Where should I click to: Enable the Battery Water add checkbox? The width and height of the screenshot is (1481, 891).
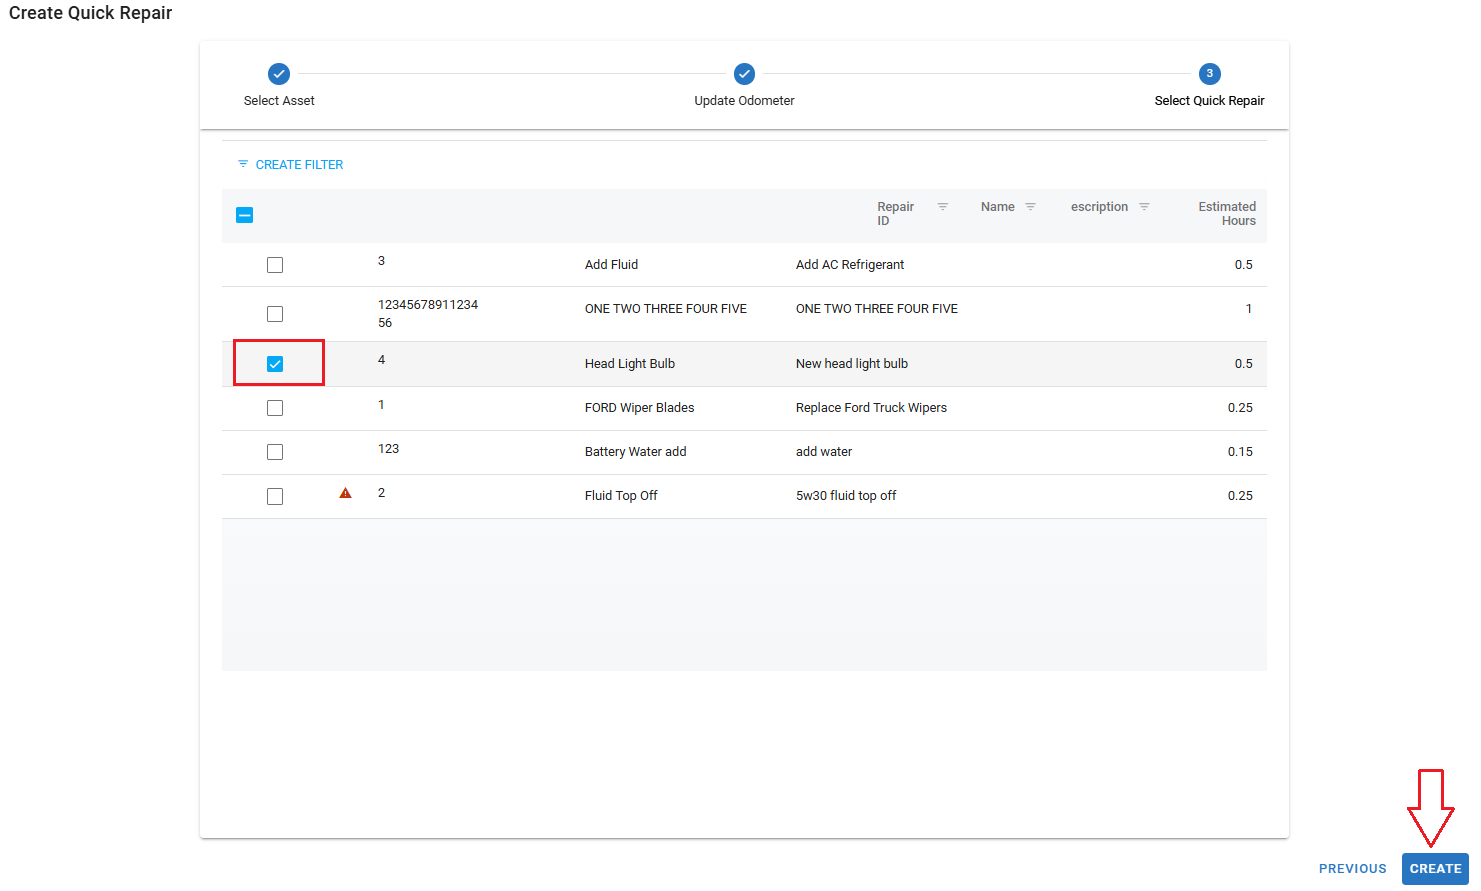coord(275,452)
